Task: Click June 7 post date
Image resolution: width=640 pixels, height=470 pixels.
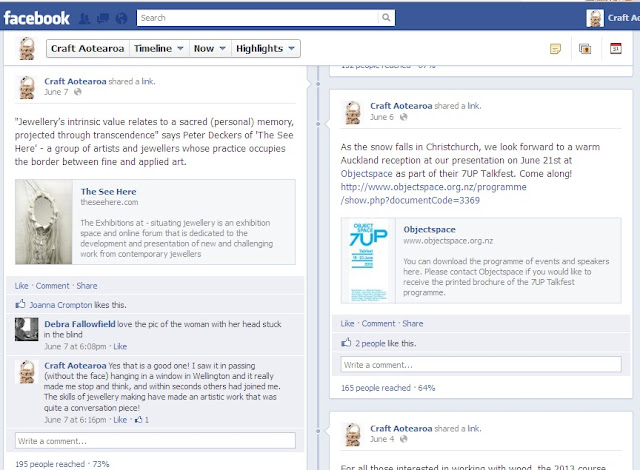Action: click(x=56, y=92)
